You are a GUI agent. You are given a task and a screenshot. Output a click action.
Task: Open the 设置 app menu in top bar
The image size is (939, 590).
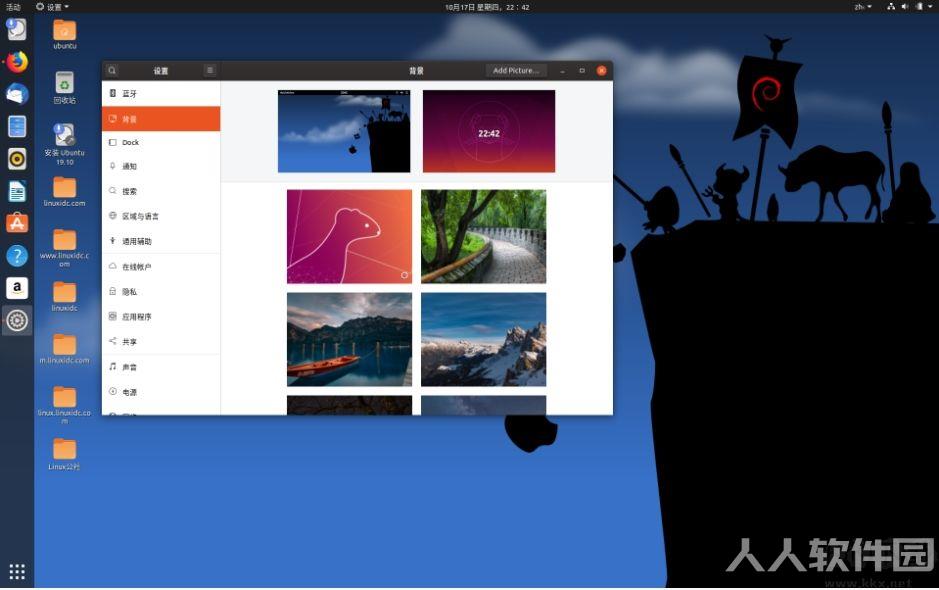click(52, 7)
